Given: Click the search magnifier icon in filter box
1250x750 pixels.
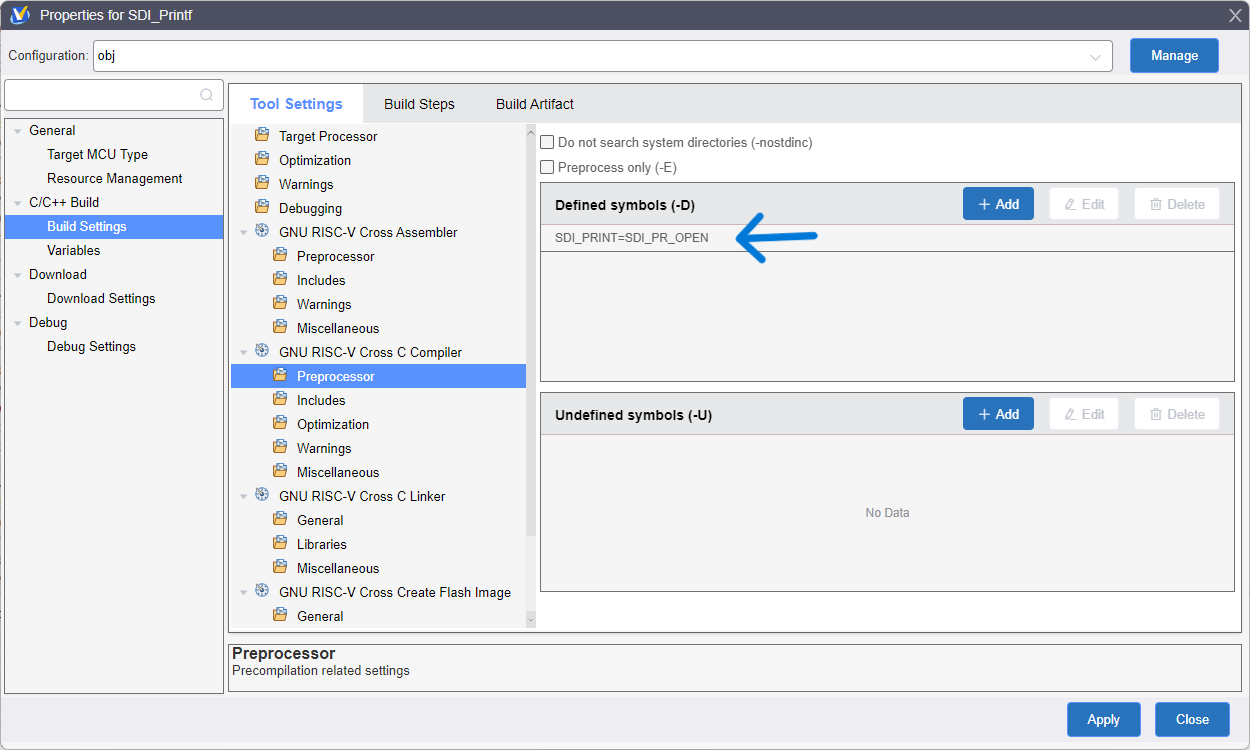Looking at the screenshot, I should (206, 95).
